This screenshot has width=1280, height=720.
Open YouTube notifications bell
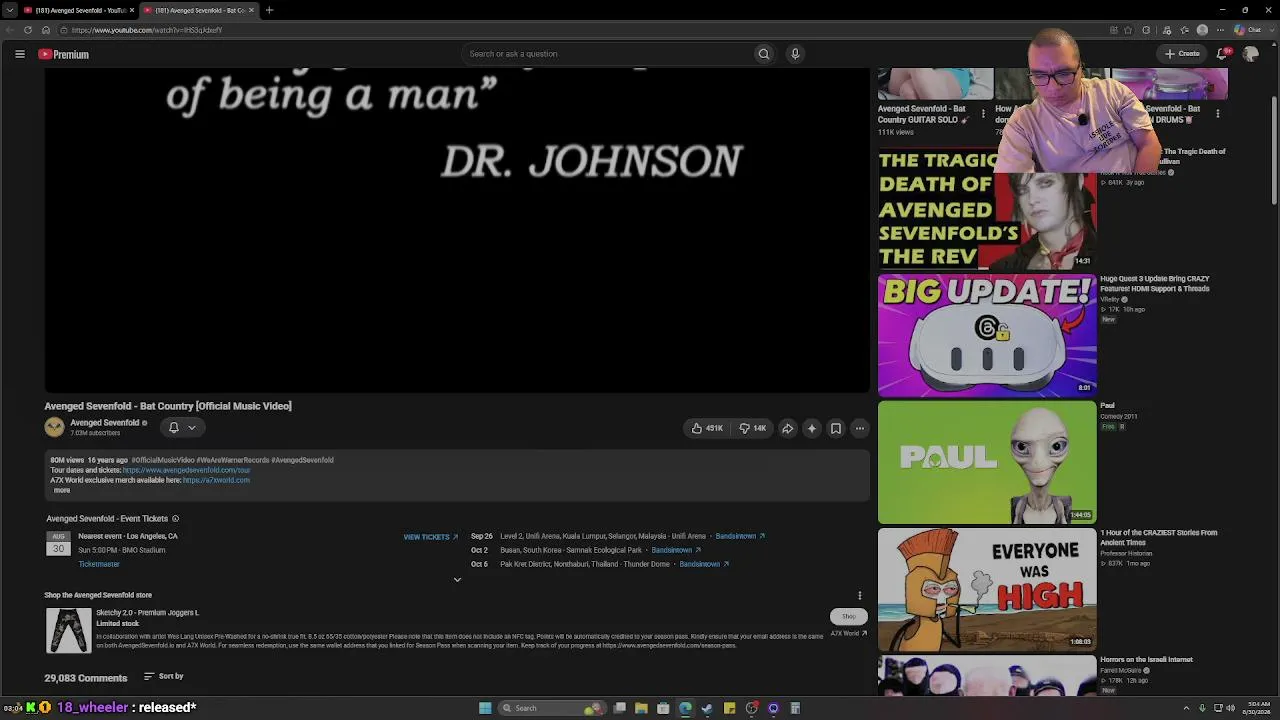point(1222,54)
